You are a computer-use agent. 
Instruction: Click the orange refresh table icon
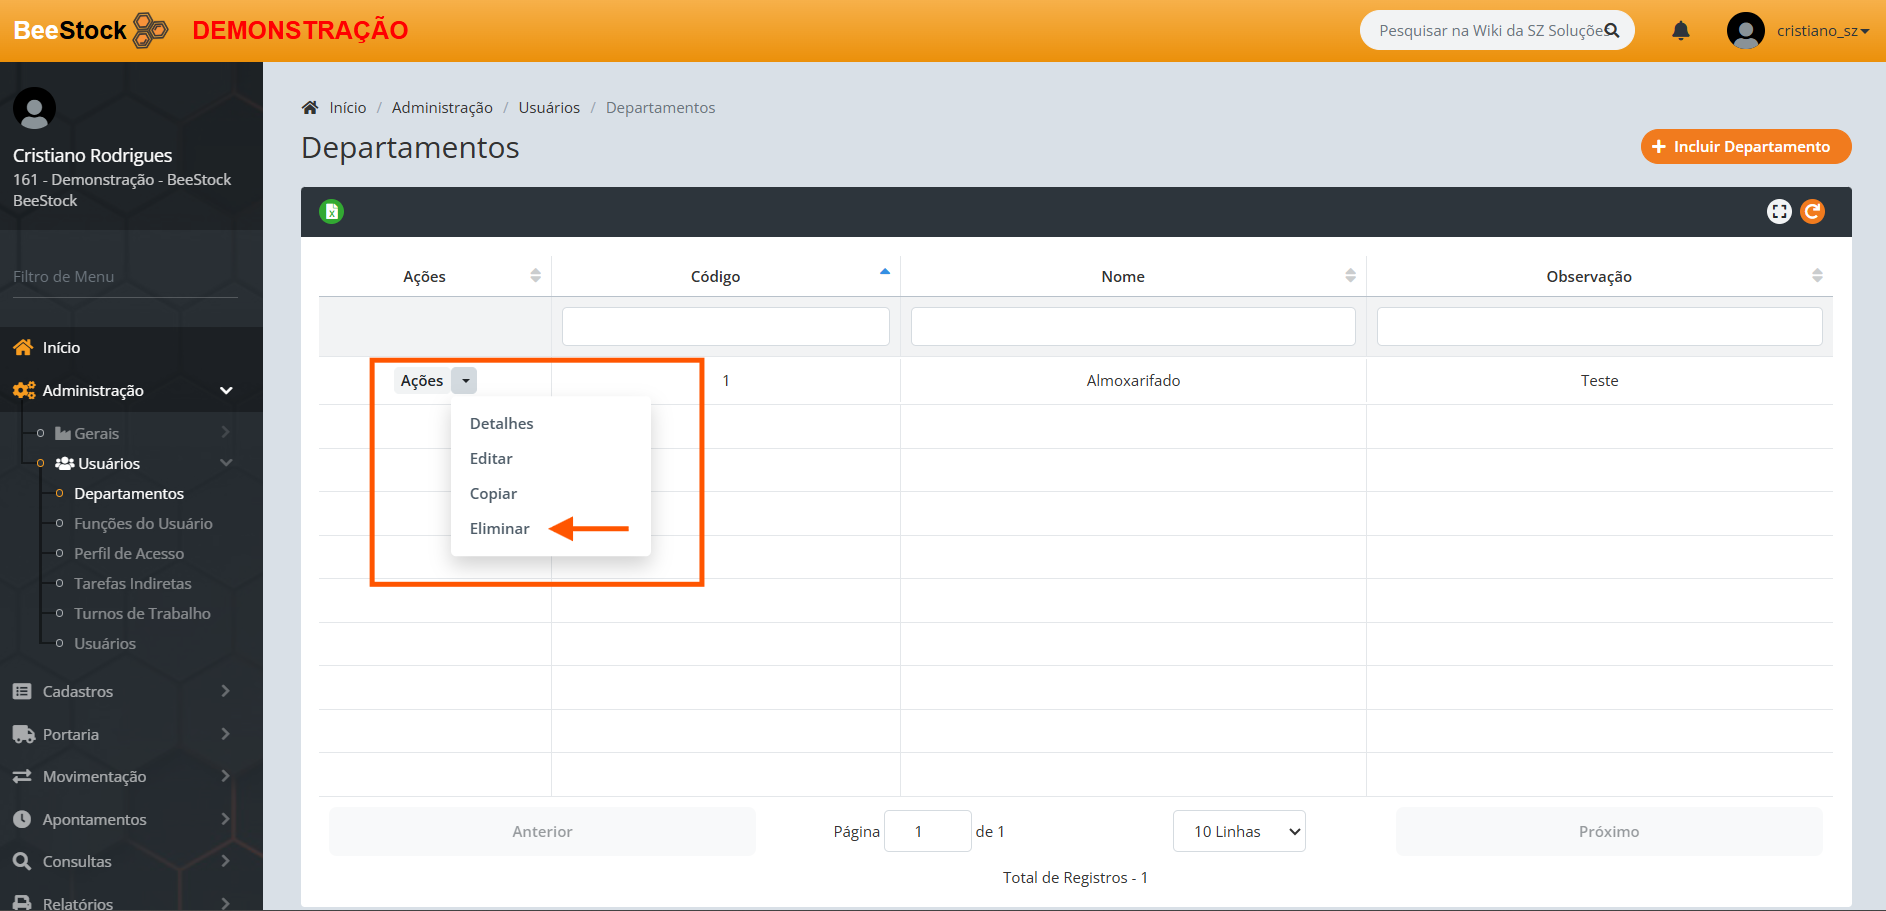(x=1812, y=212)
